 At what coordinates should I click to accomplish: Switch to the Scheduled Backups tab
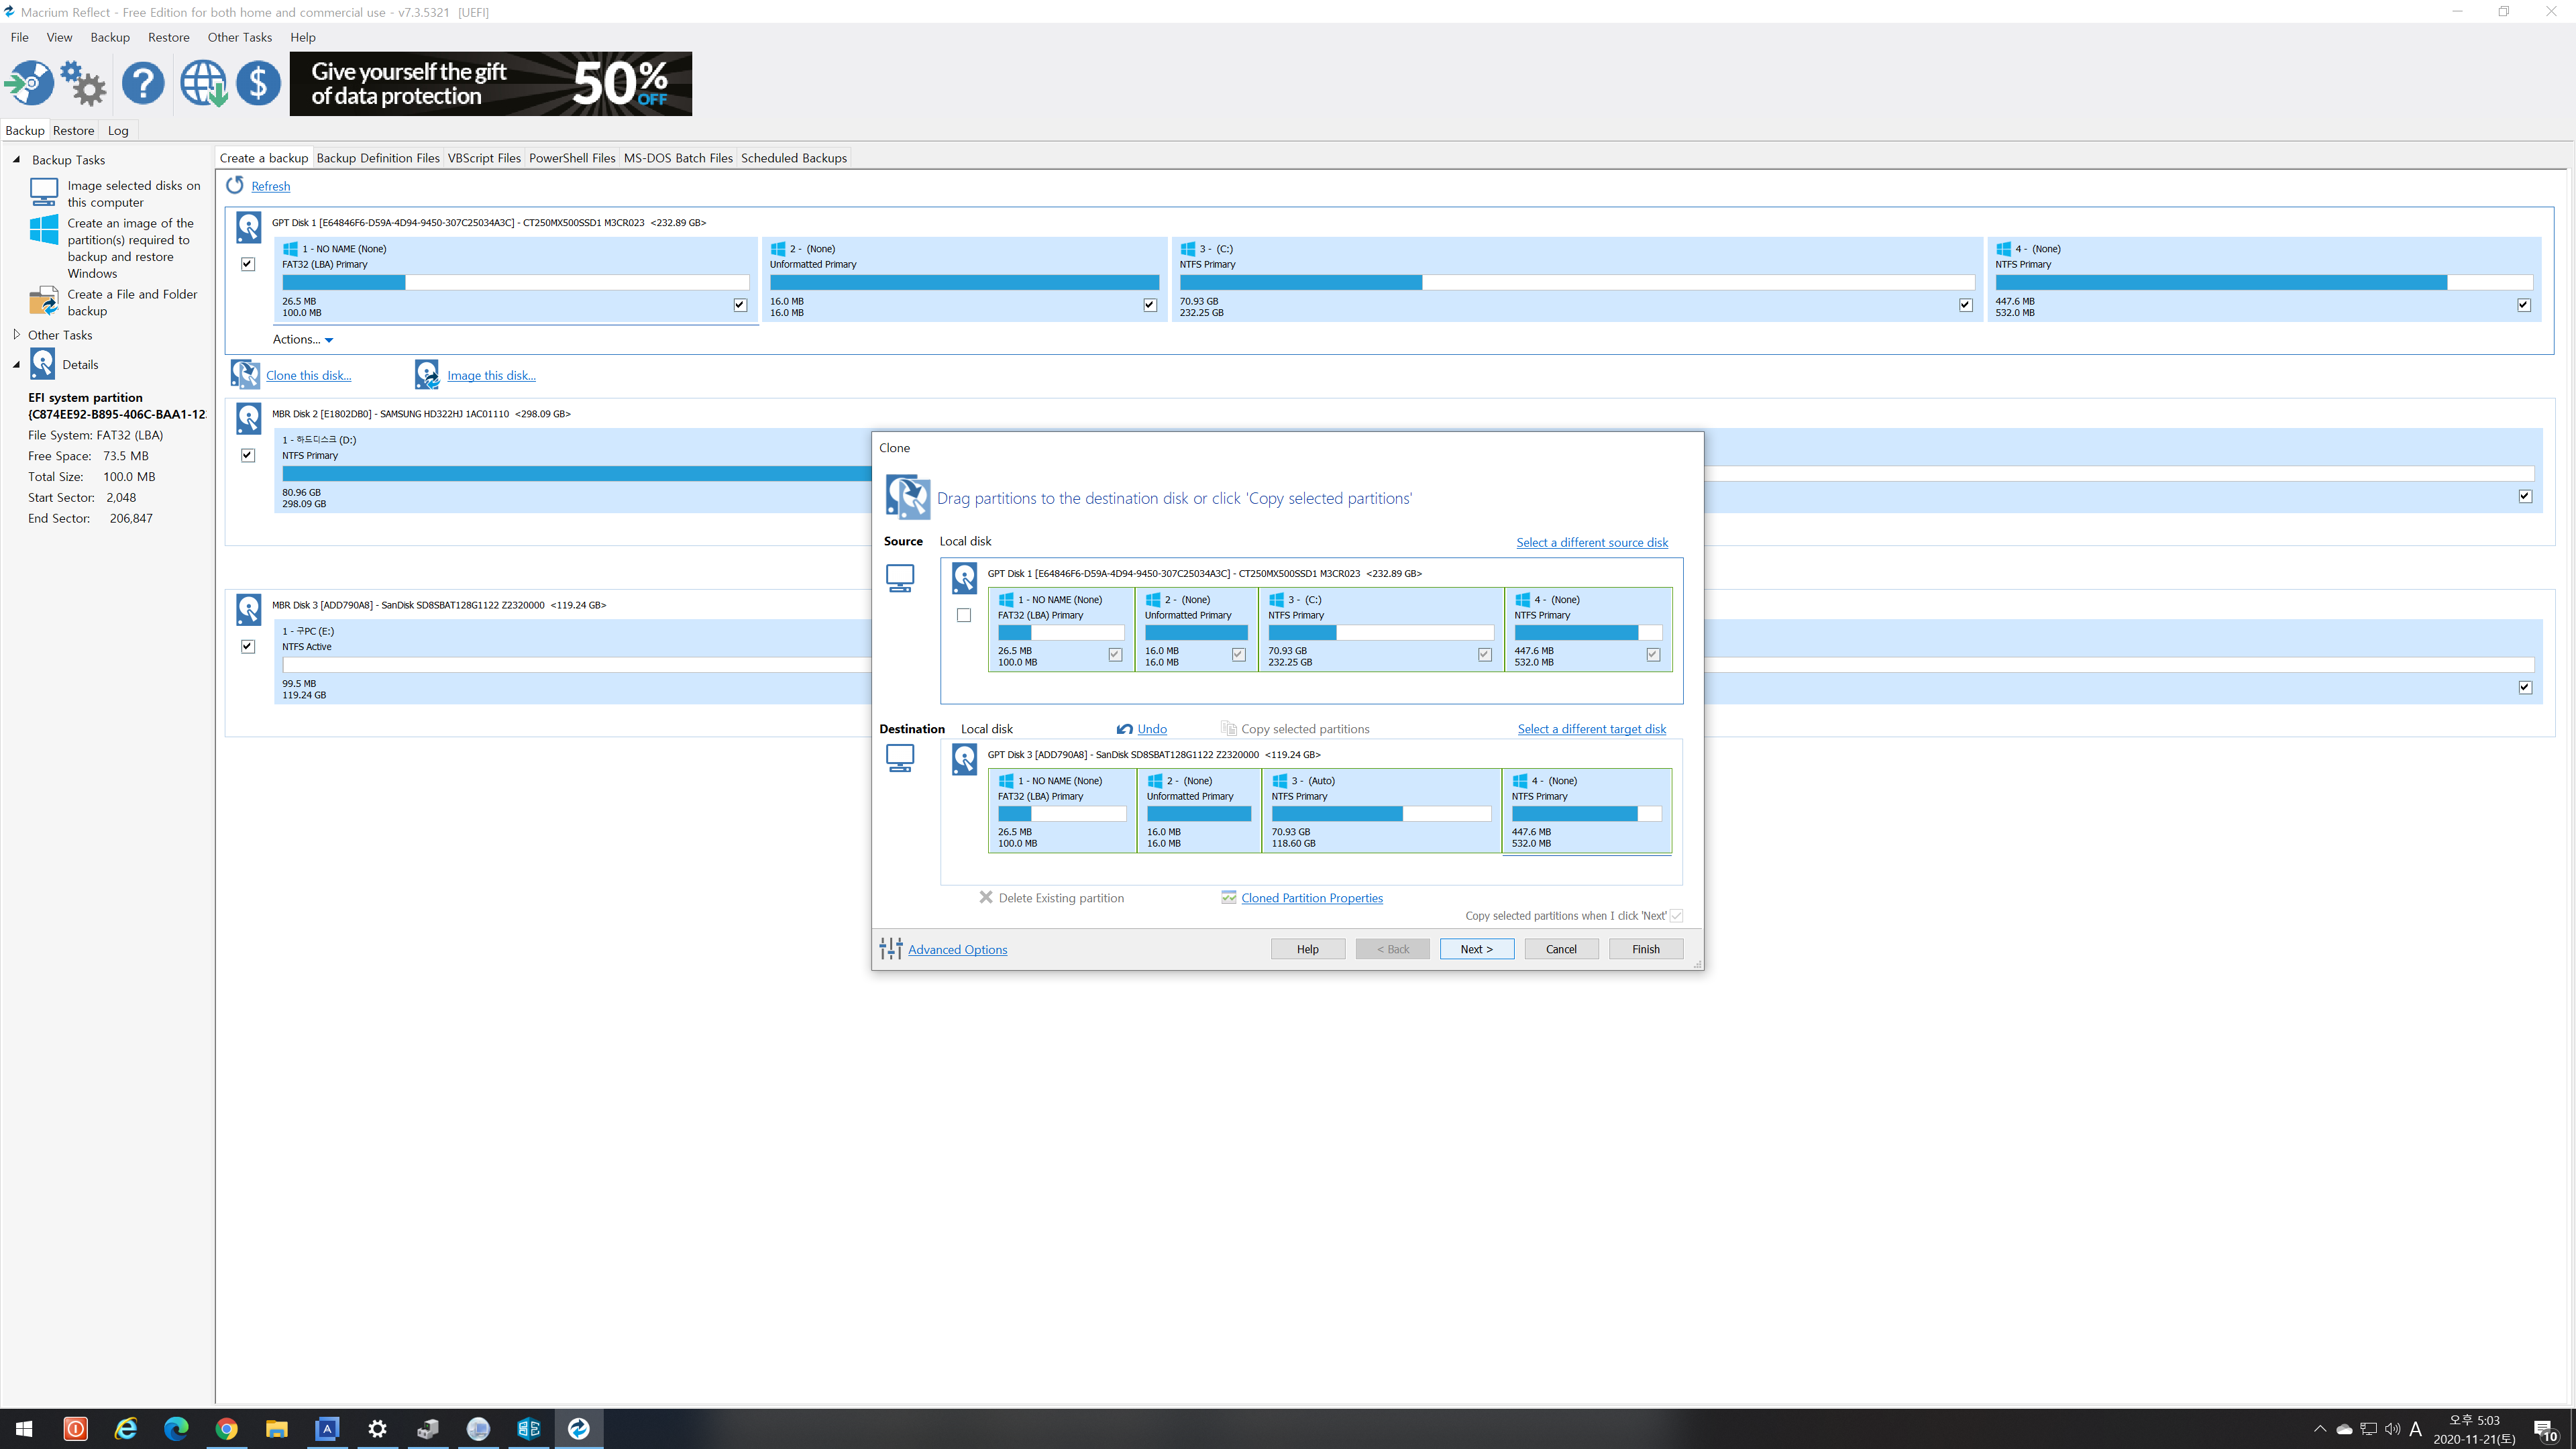point(793,158)
